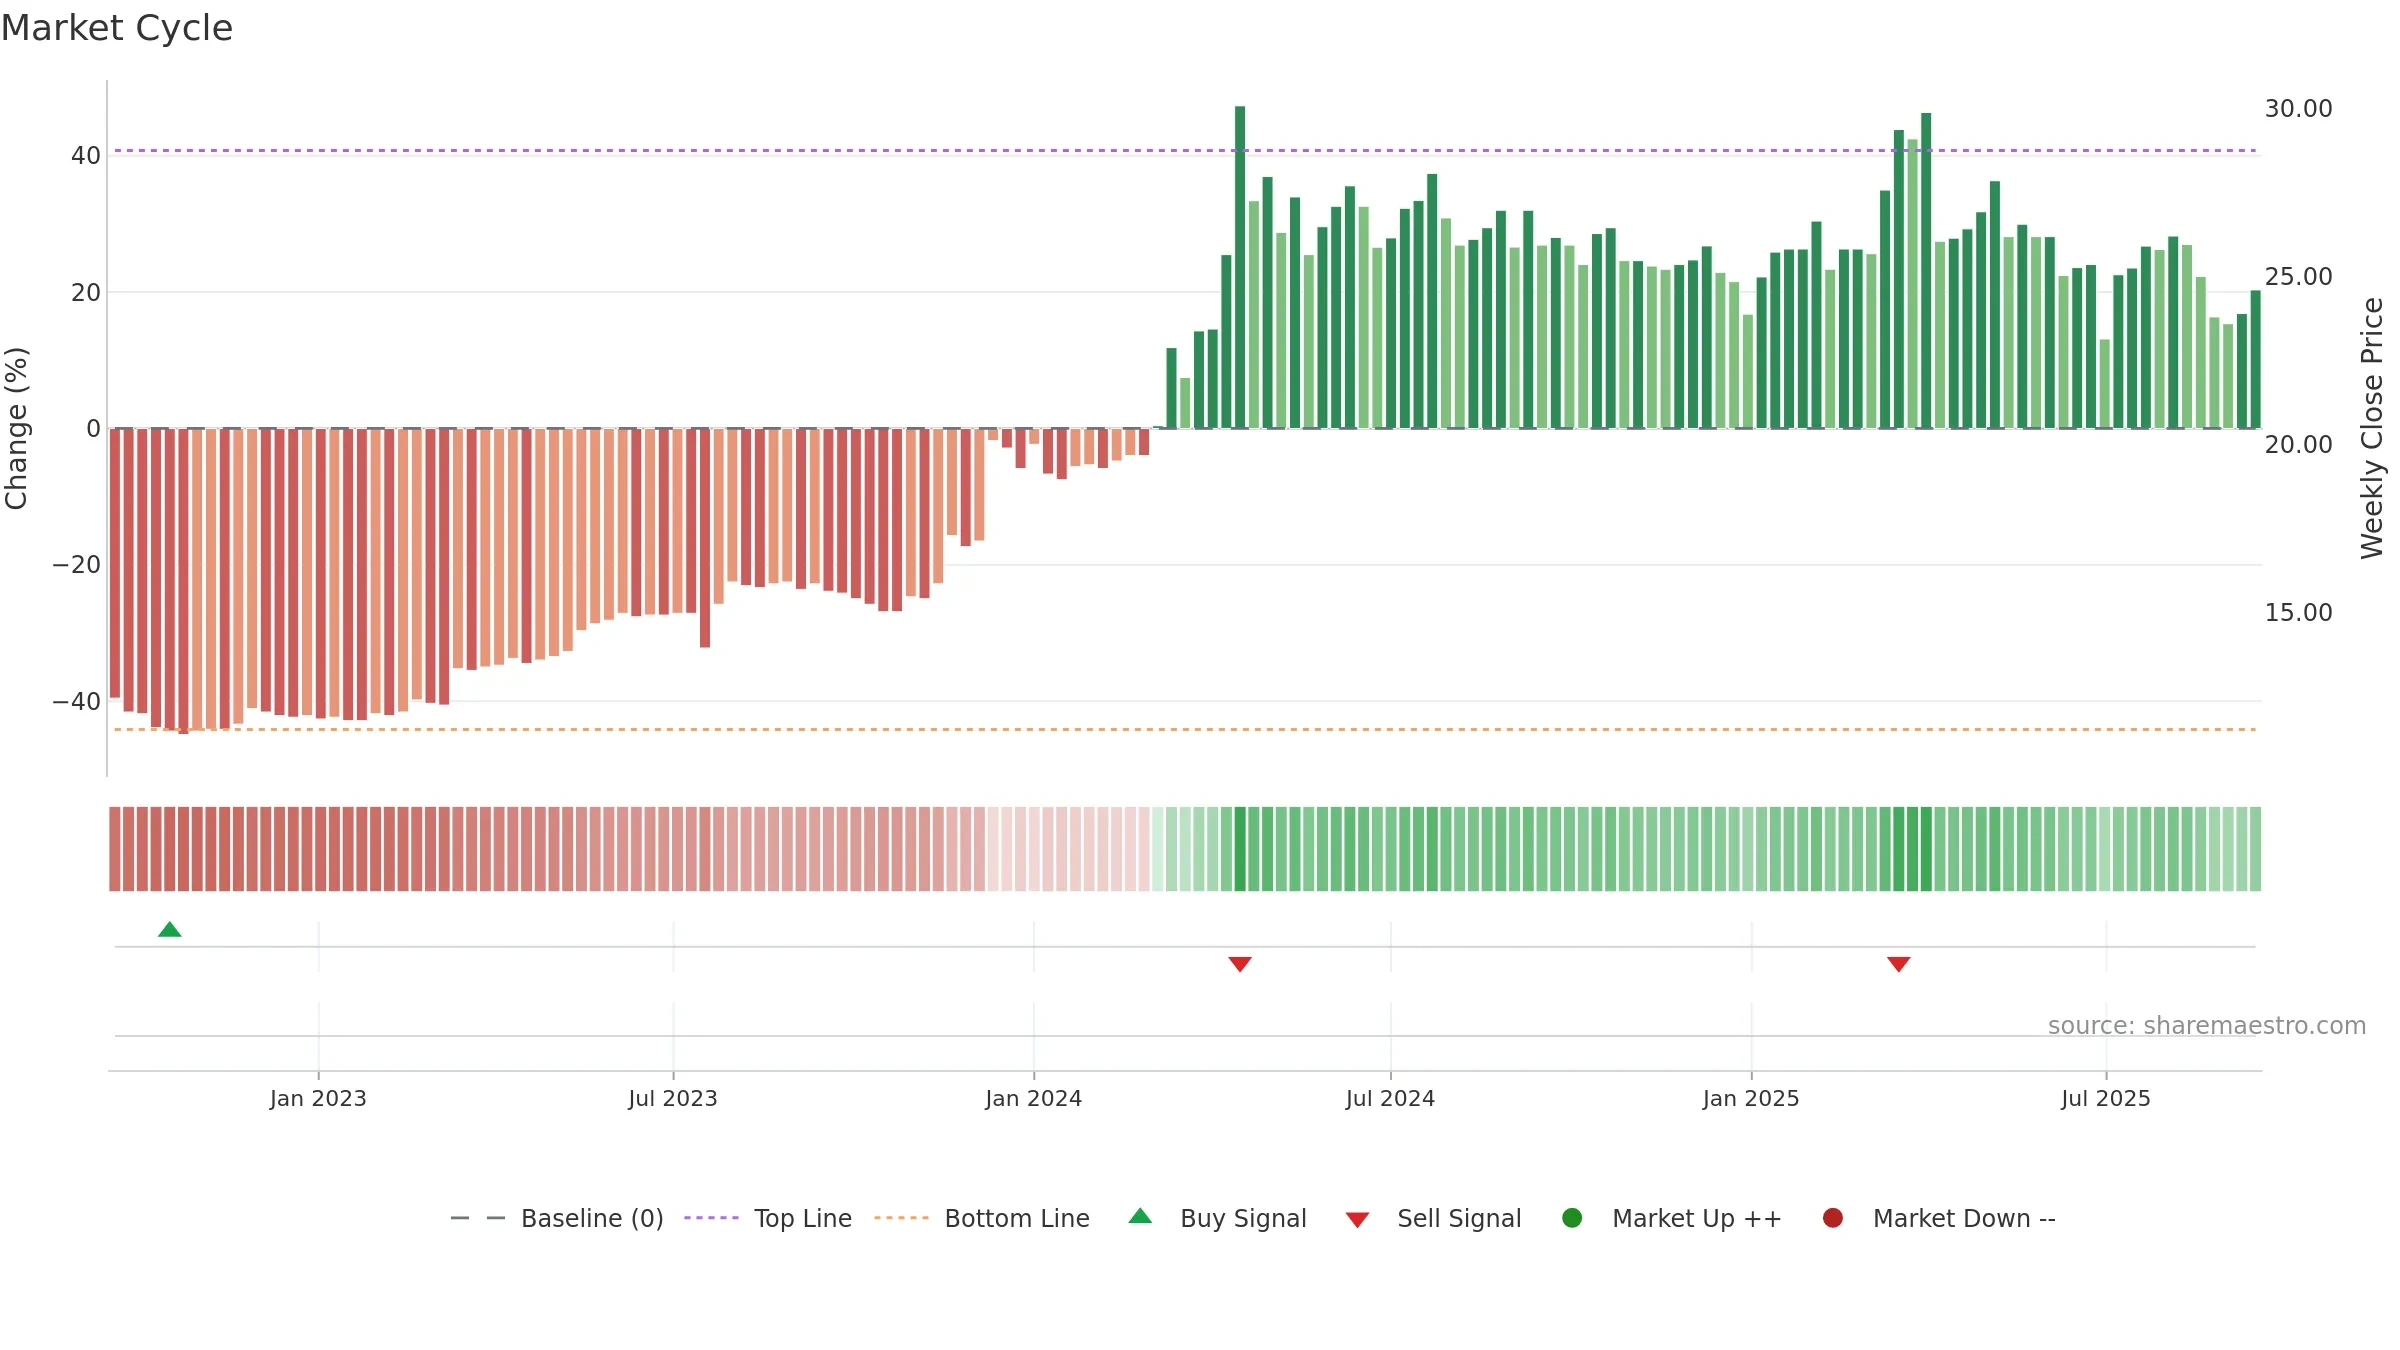Toggle the Buy Signal legend entry
Image resolution: width=2400 pixels, height=1350 pixels.
pos(1217,1218)
